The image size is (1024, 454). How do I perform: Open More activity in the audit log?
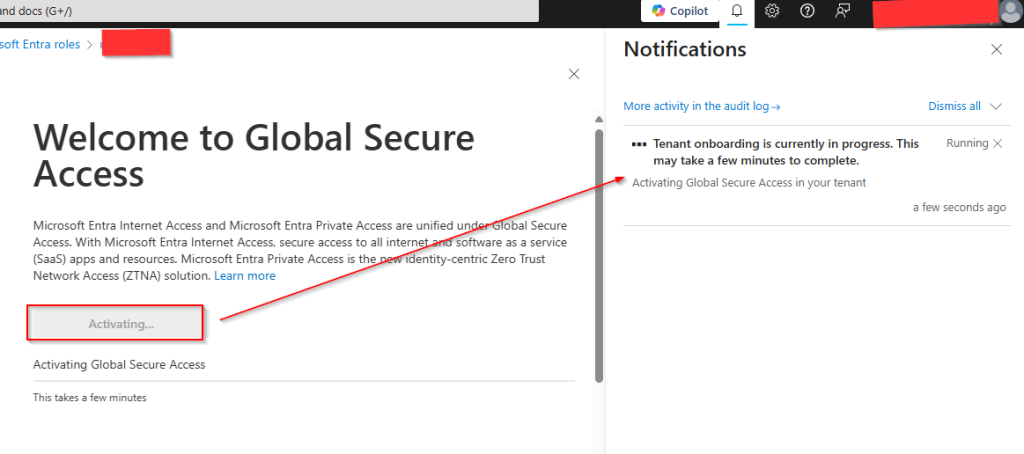click(701, 106)
